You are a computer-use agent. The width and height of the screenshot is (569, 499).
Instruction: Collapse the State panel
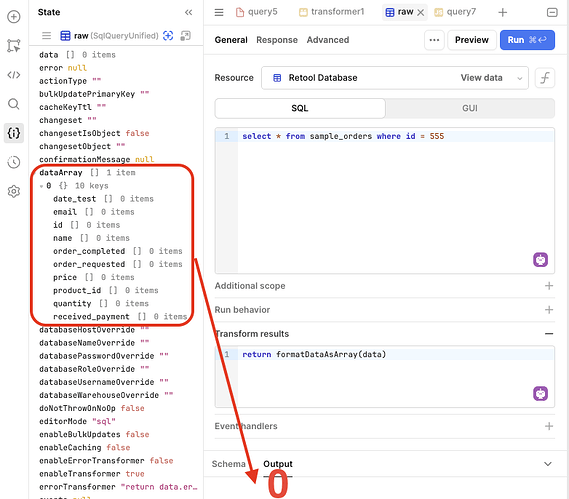click(188, 12)
